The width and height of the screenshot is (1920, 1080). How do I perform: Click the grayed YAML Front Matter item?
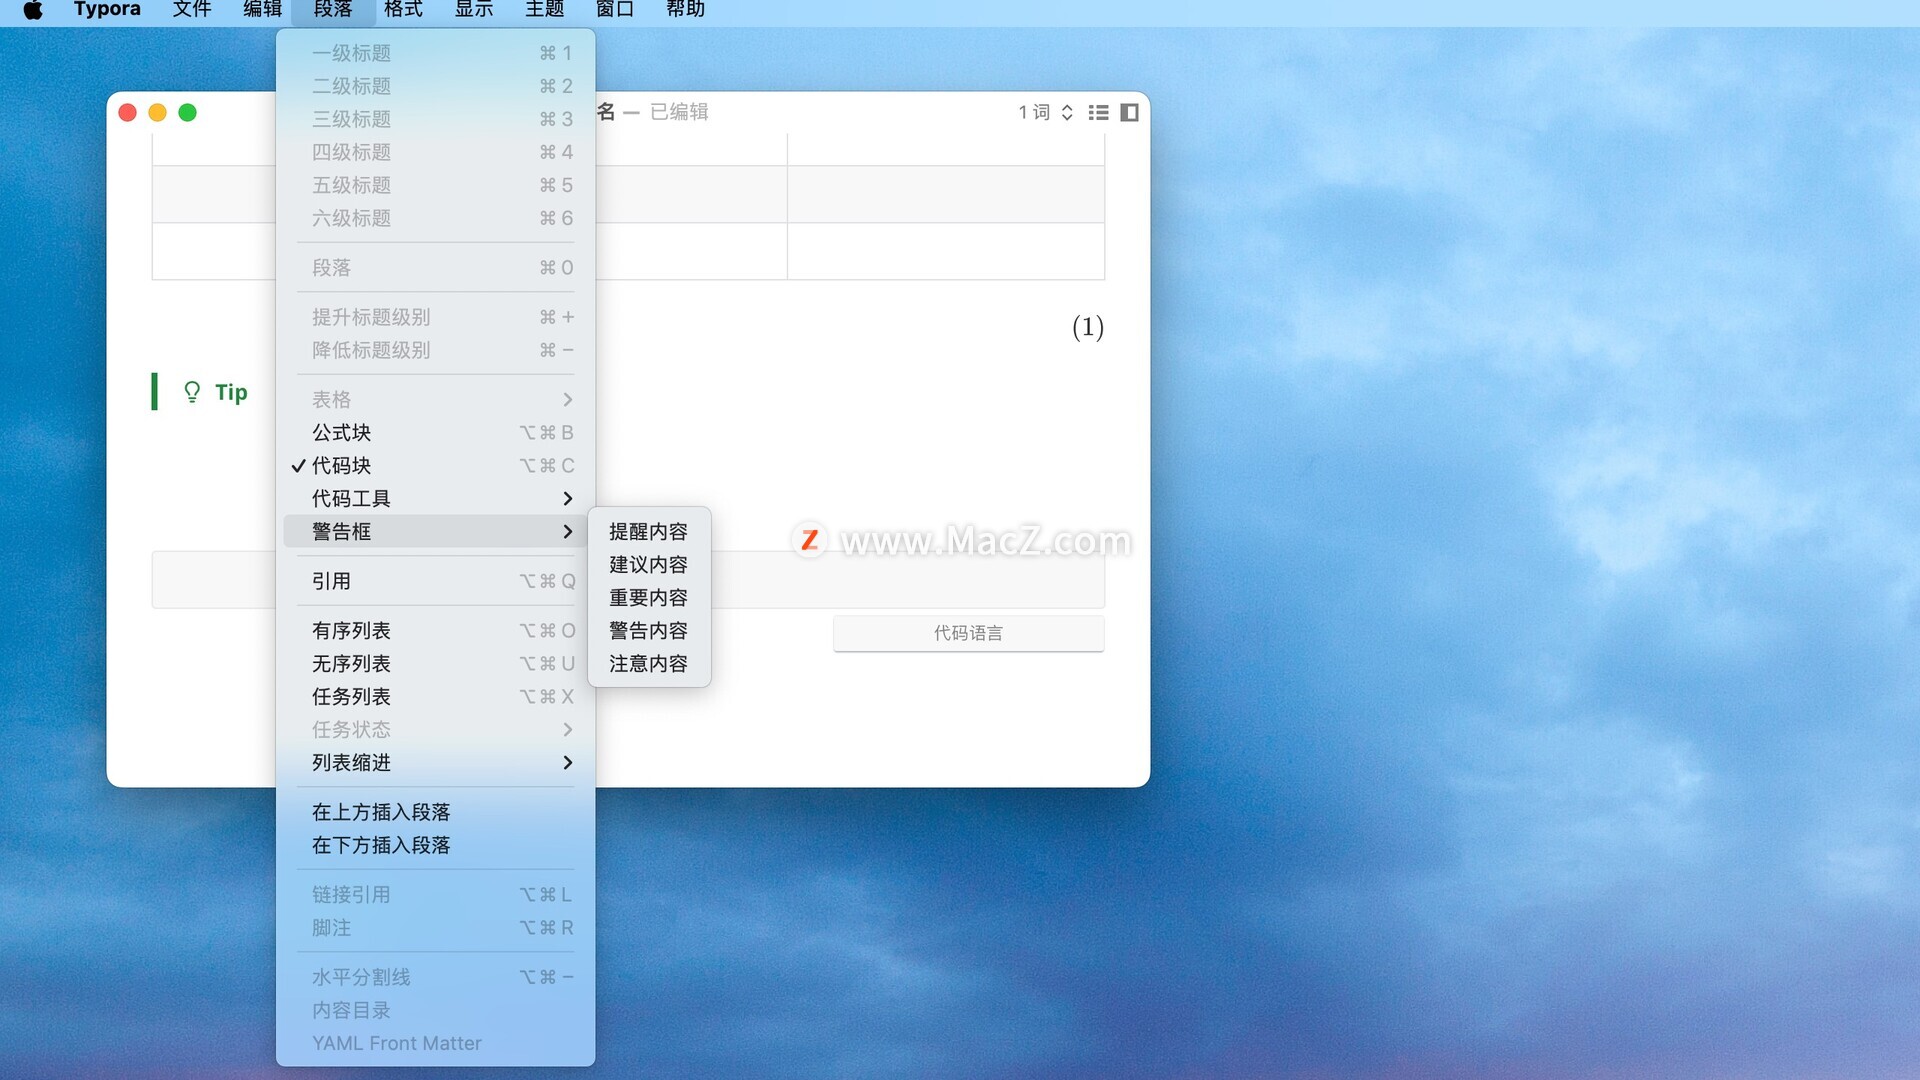click(435, 1043)
